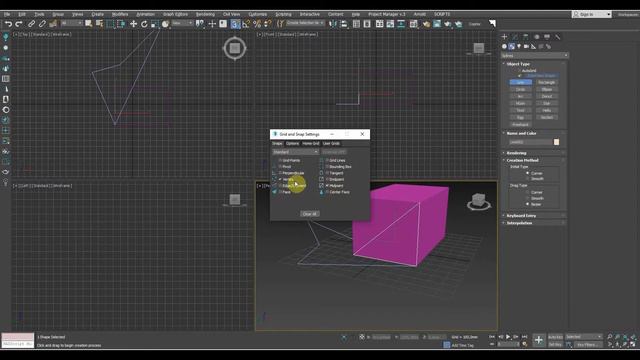The height and width of the screenshot is (360, 640).
Task: Choose Geometry category sphere icon
Action: (x=504, y=47)
